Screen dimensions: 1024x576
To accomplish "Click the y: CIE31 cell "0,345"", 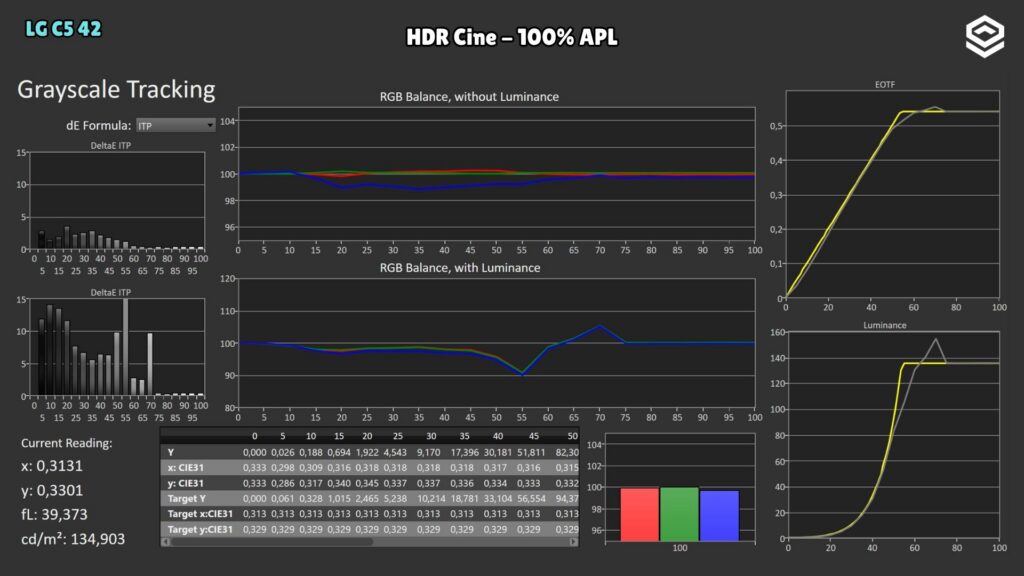I will 367,483.
